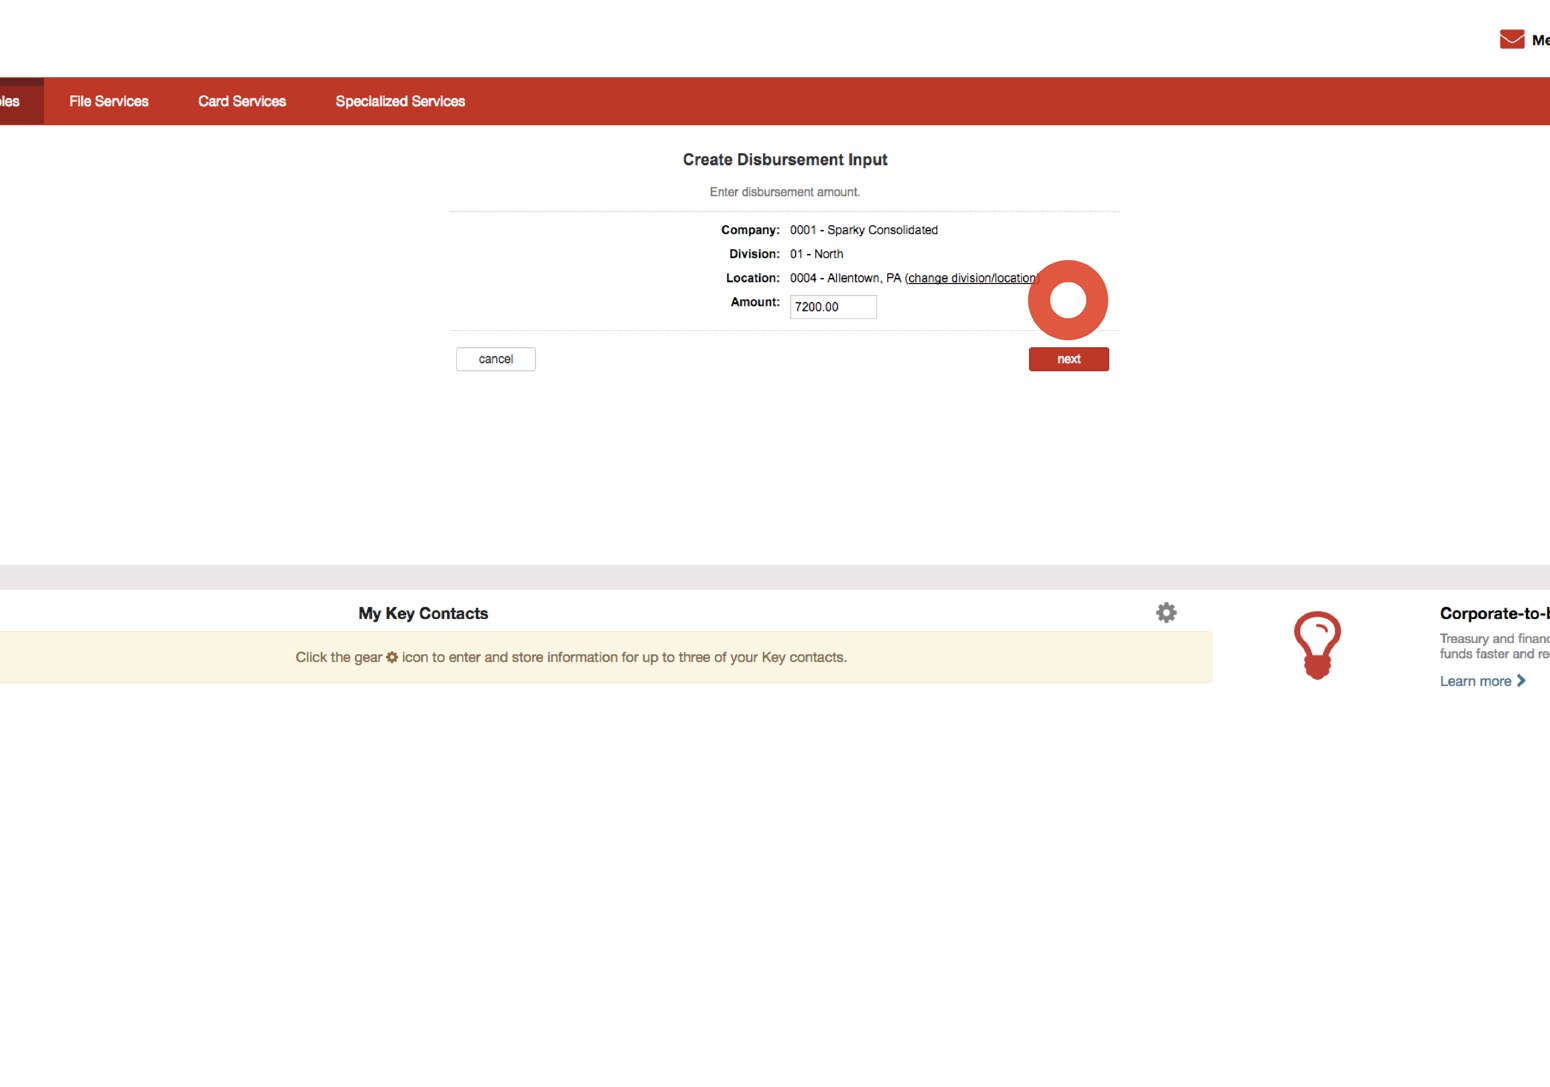Click the orange circle highlight near the form
The width and height of the screenshot is (1550, 1087).
click(x=1068, y=300)
